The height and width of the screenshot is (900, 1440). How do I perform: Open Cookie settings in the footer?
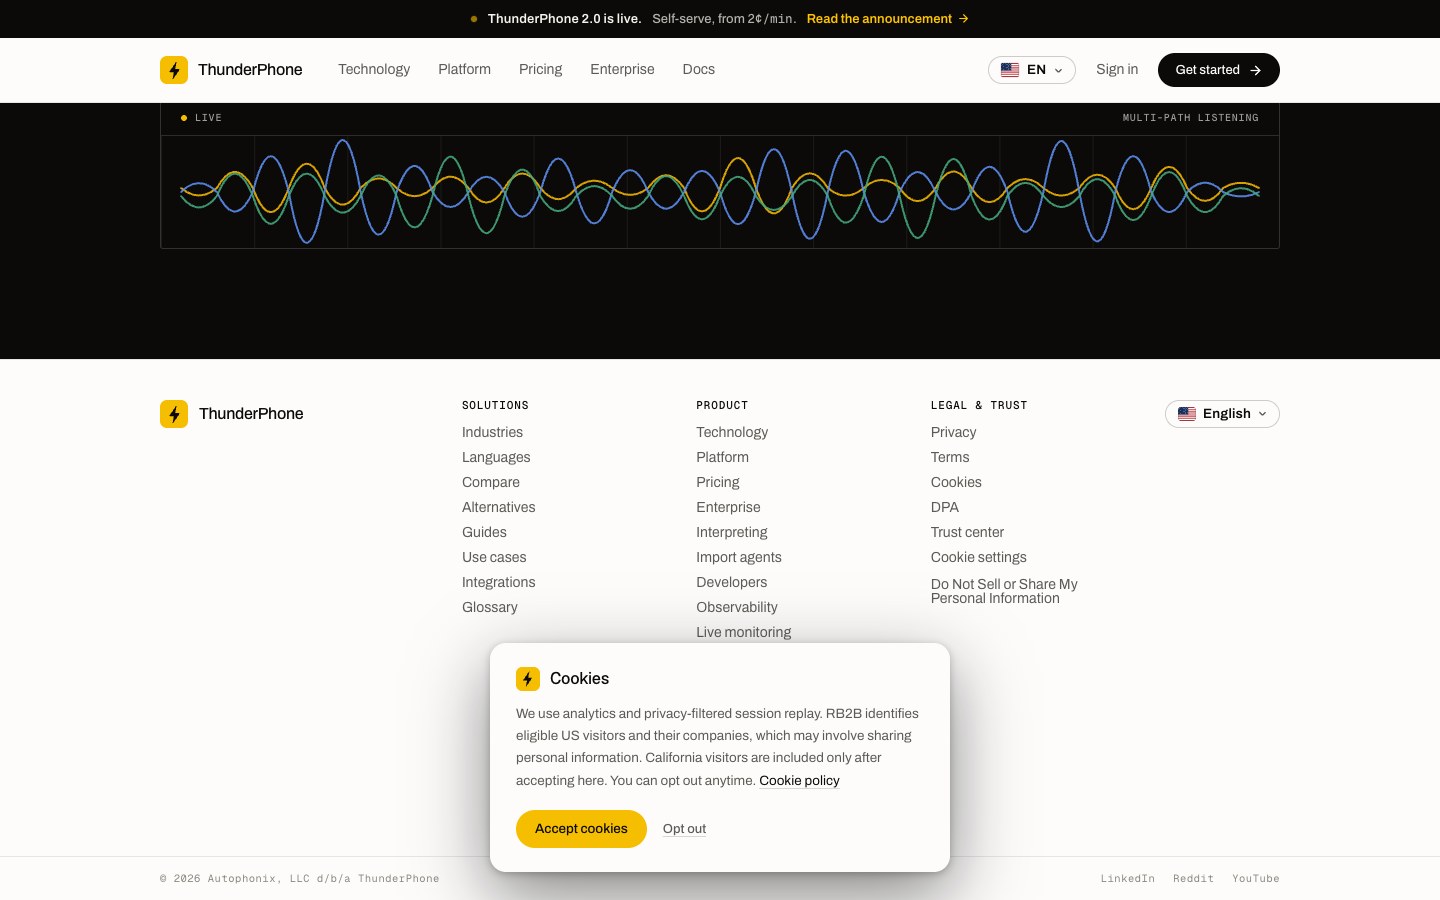click(979, 557)
